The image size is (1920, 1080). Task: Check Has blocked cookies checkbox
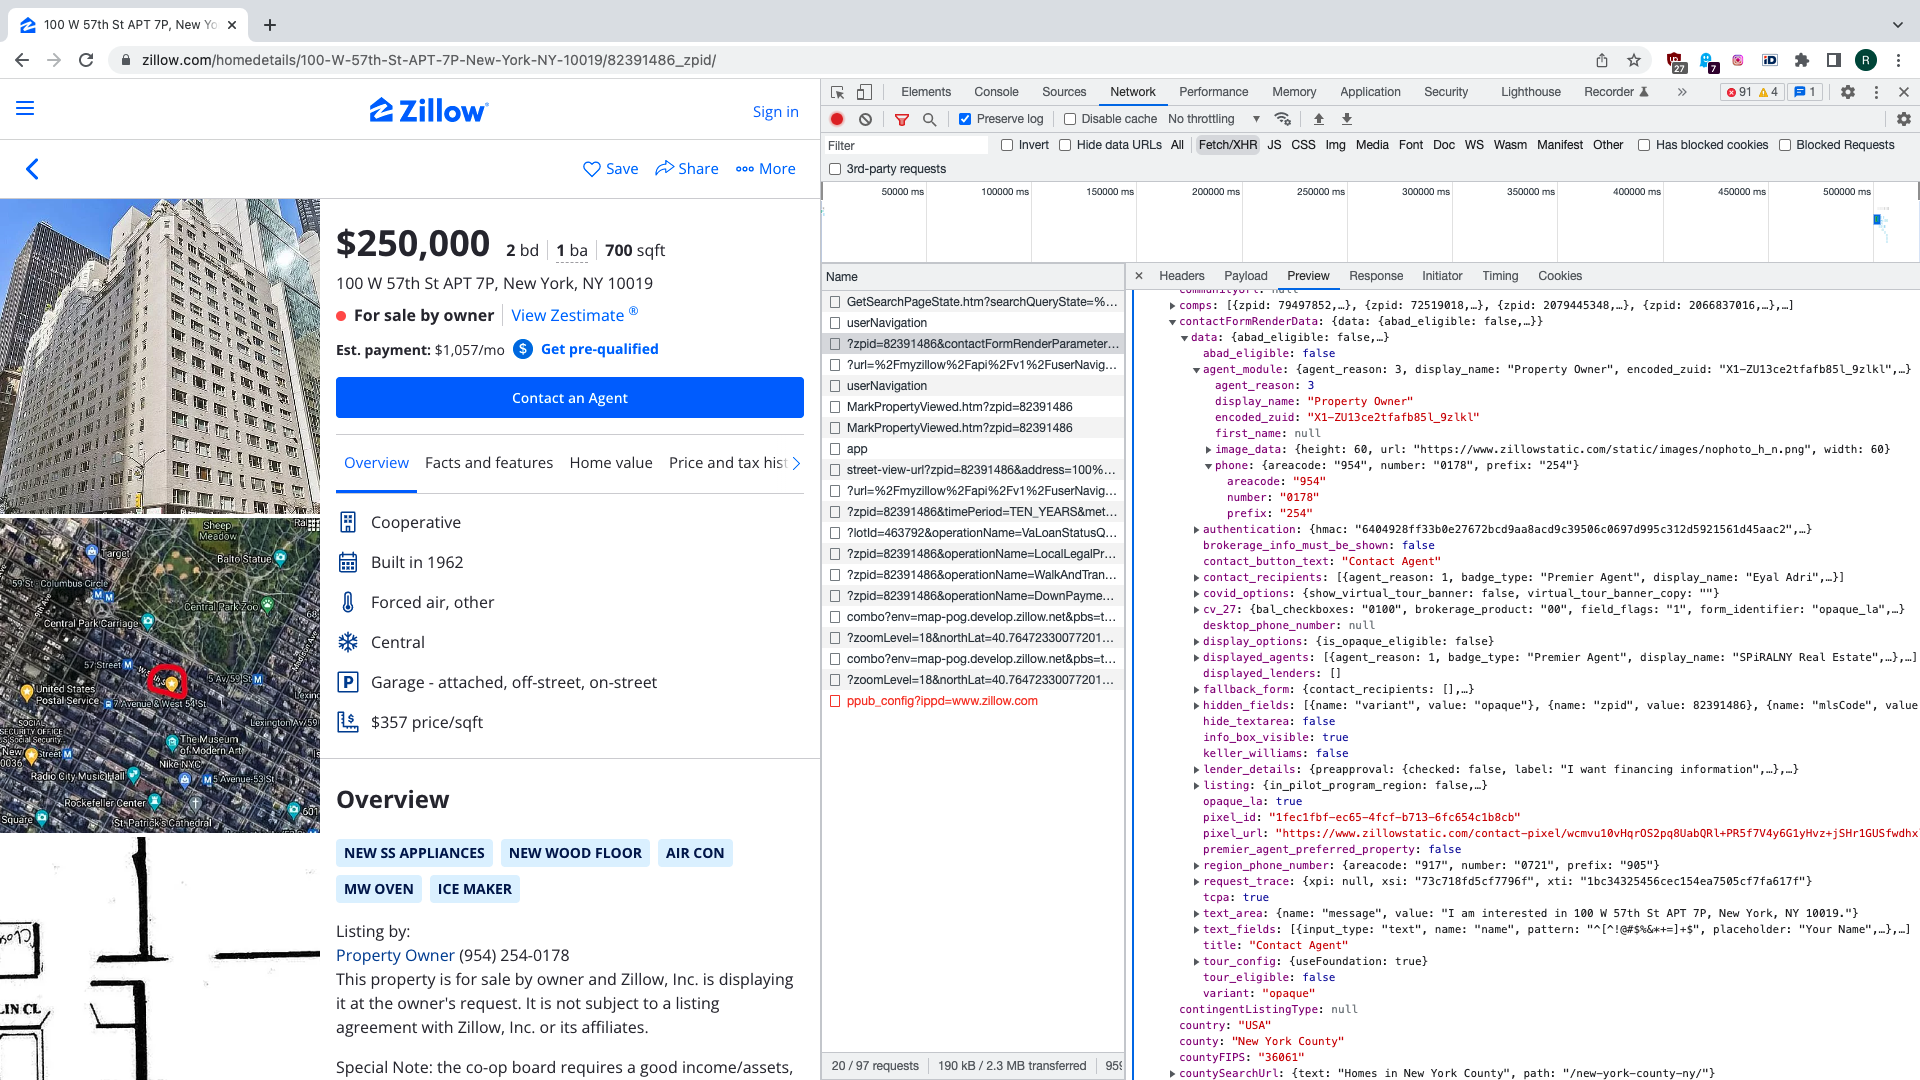click(x=1644, y=145)
